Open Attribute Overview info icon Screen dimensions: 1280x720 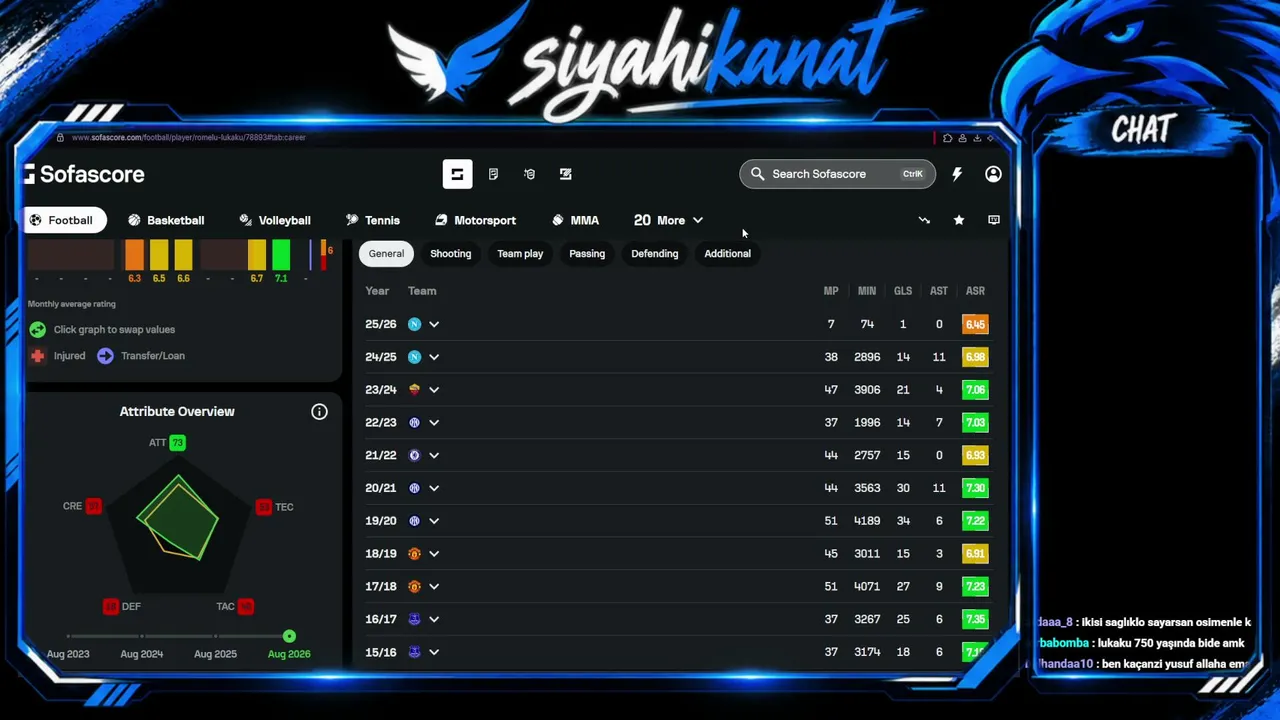tap(319, 412)
